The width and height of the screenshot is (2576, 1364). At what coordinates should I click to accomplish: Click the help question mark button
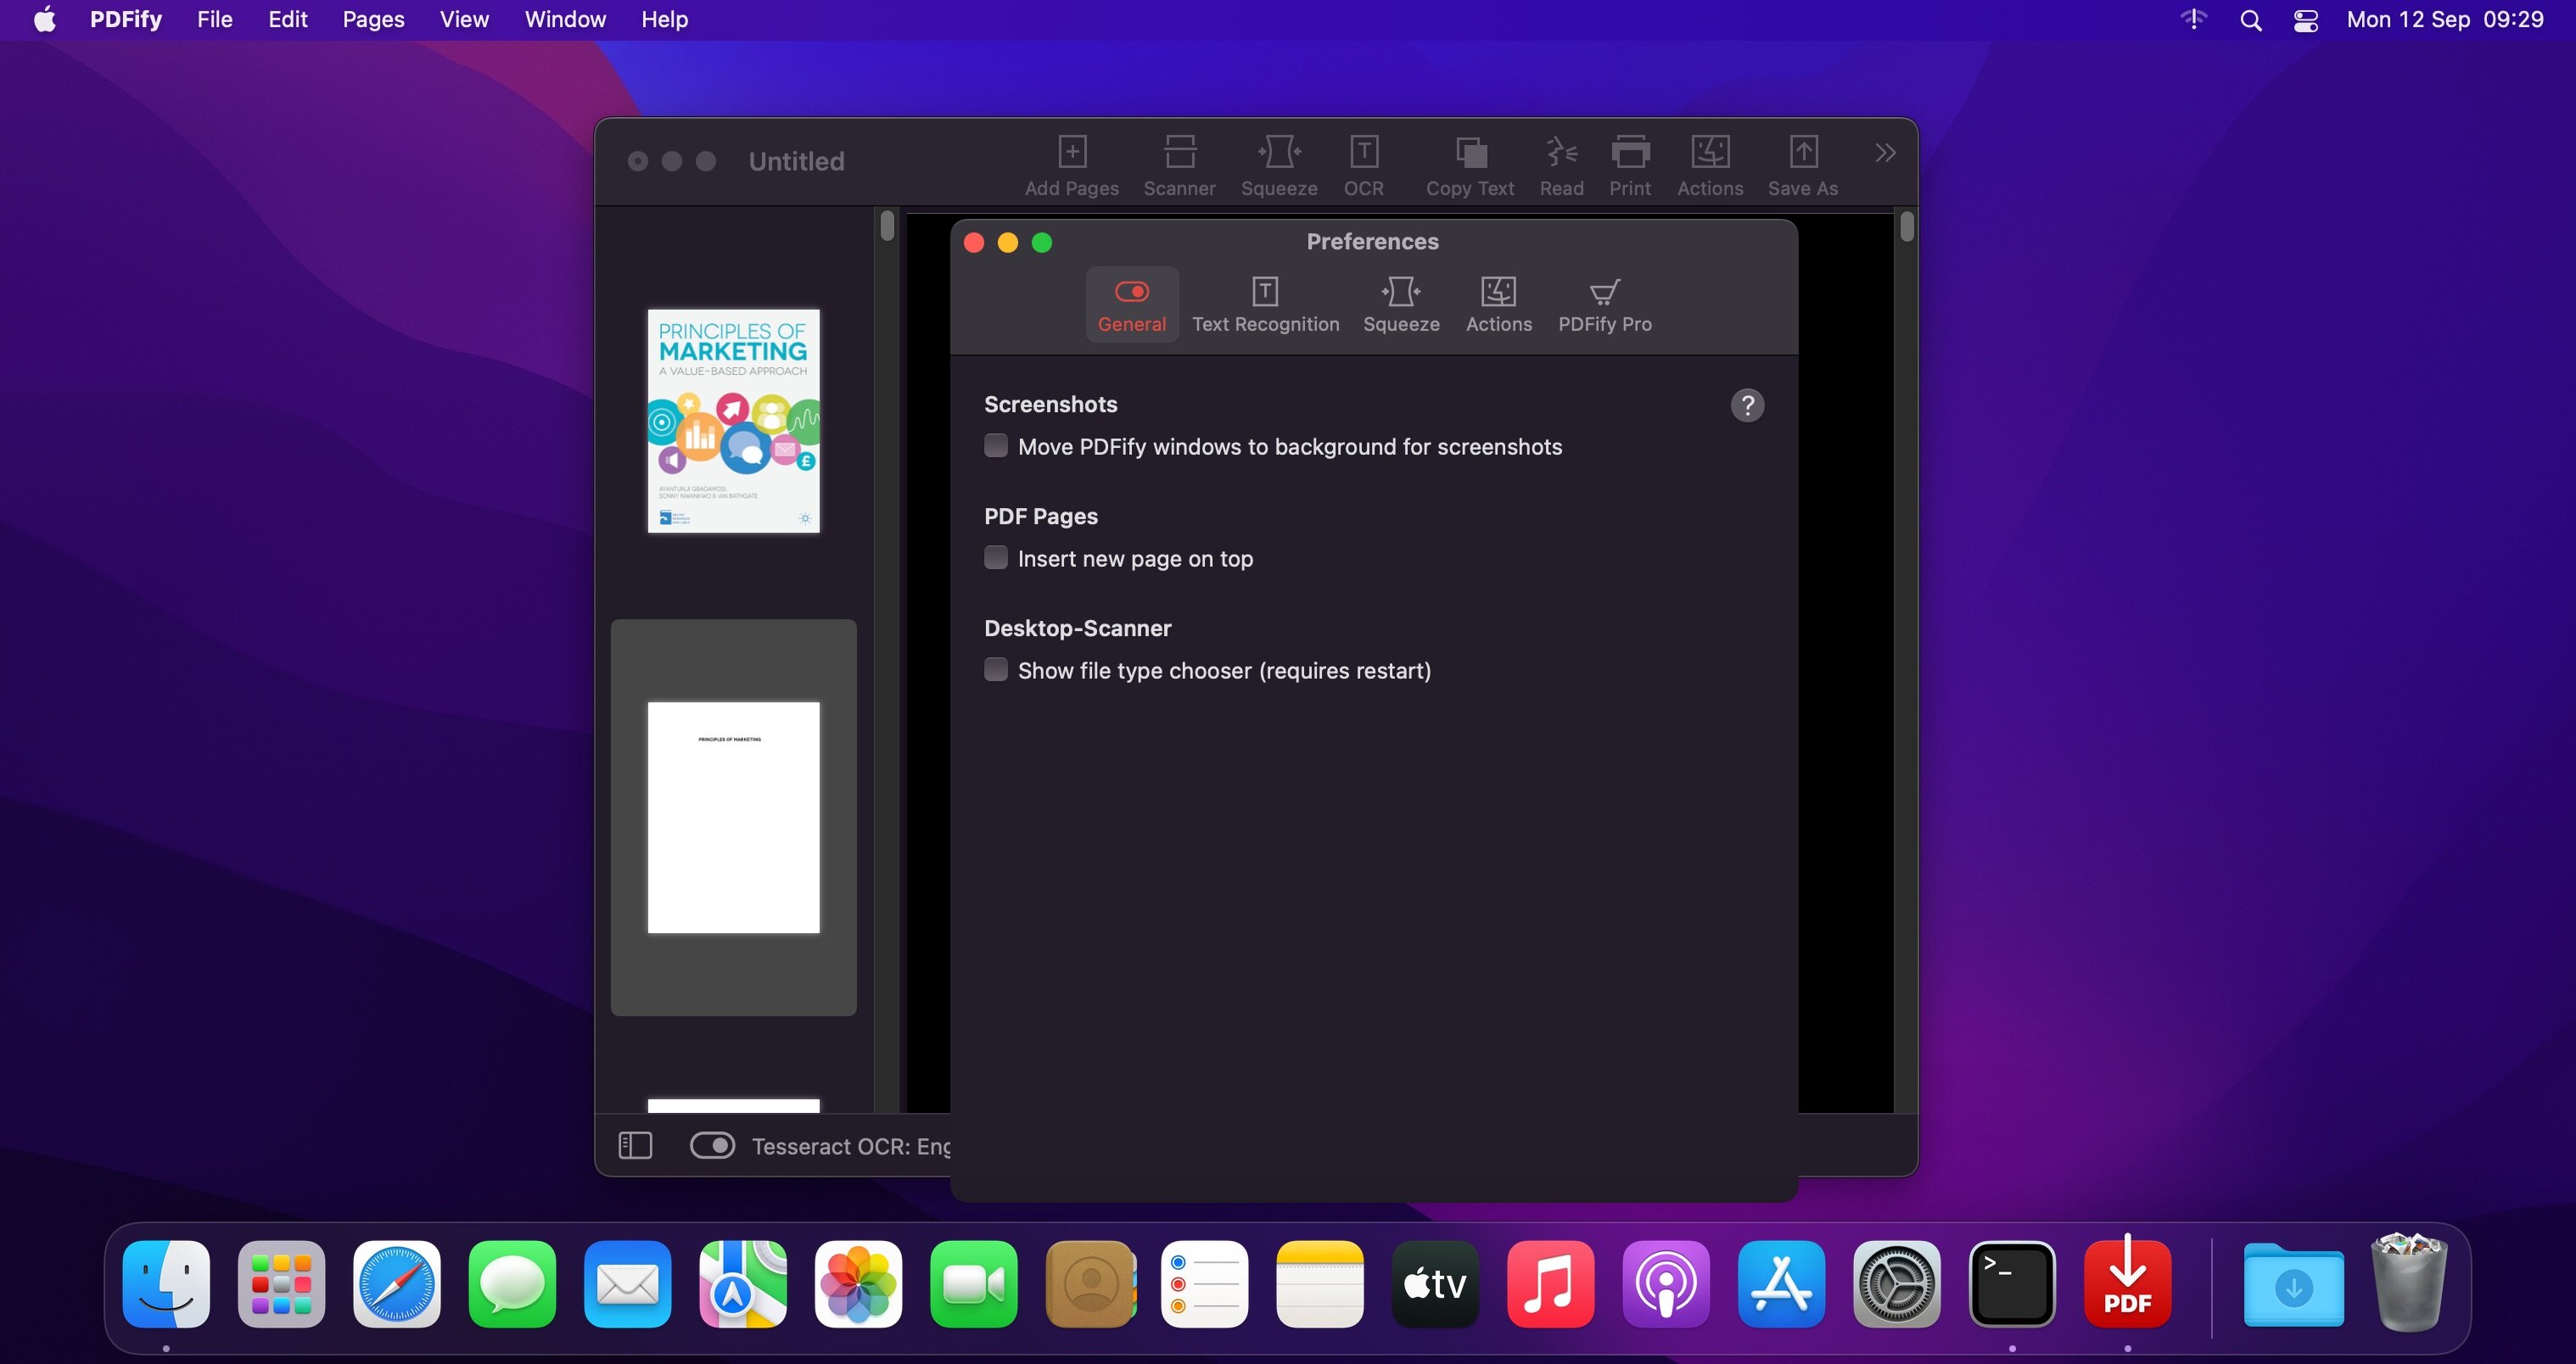point(1747,405)
